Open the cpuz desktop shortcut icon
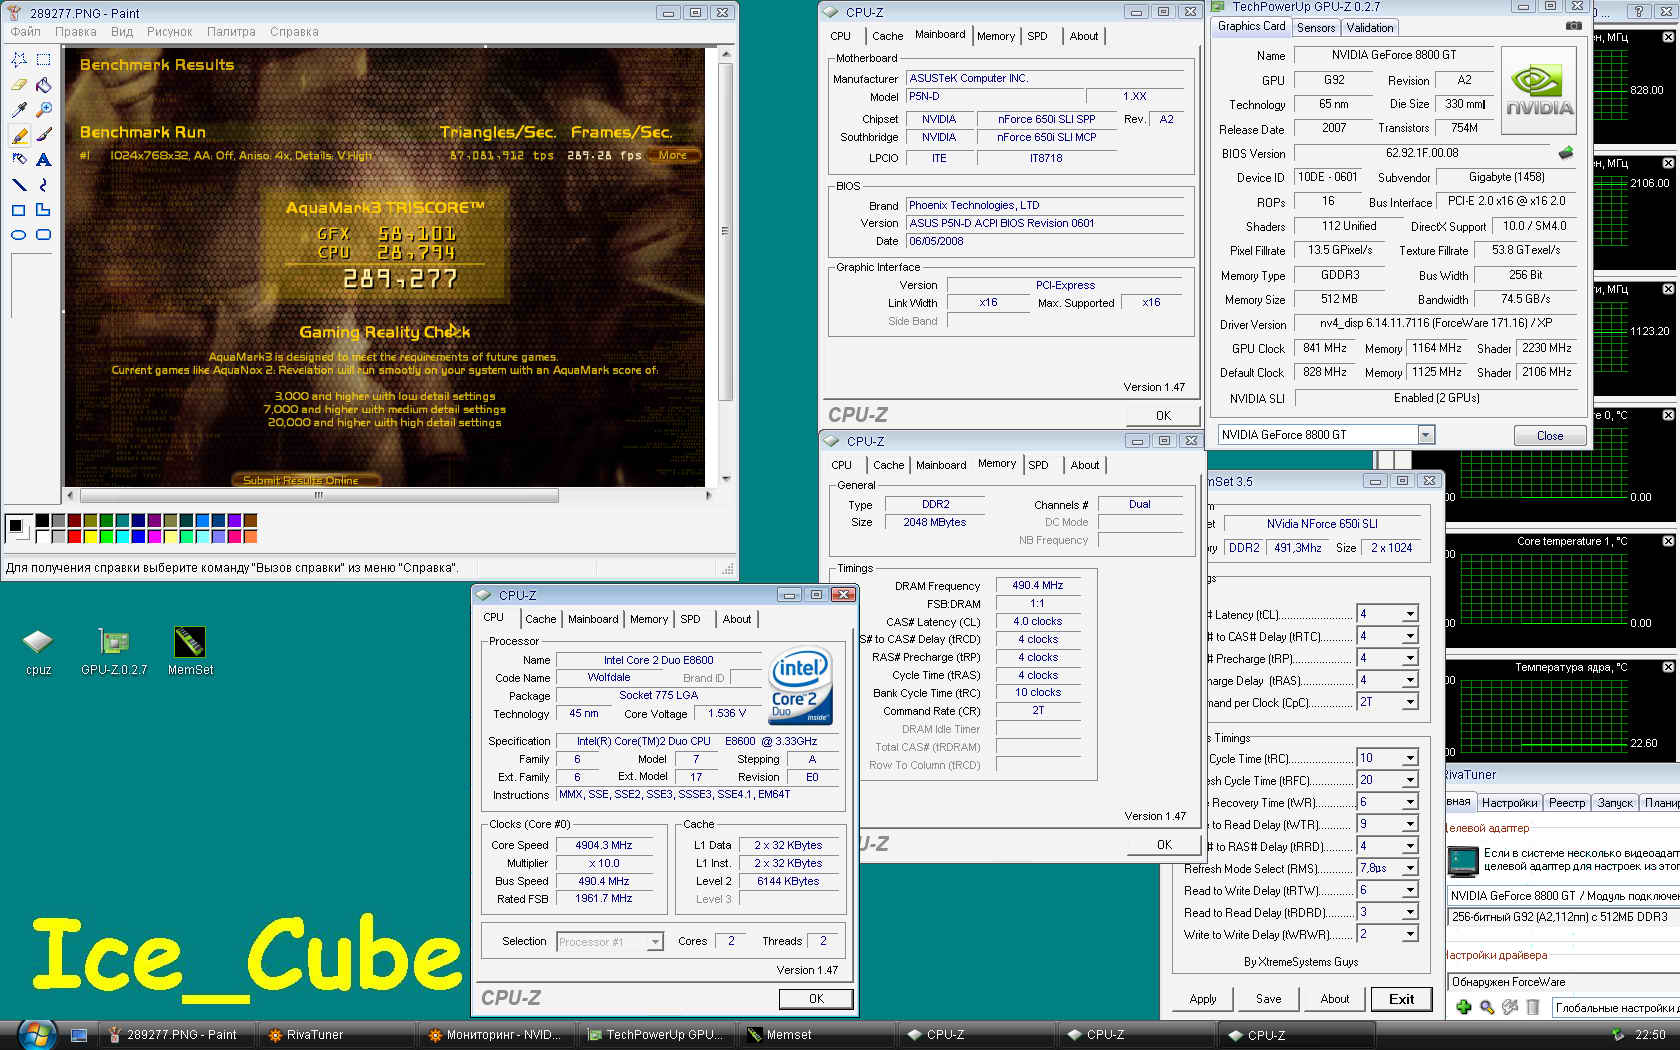The height and width of the screenshot is (1050, 1680). pos(38,652)
